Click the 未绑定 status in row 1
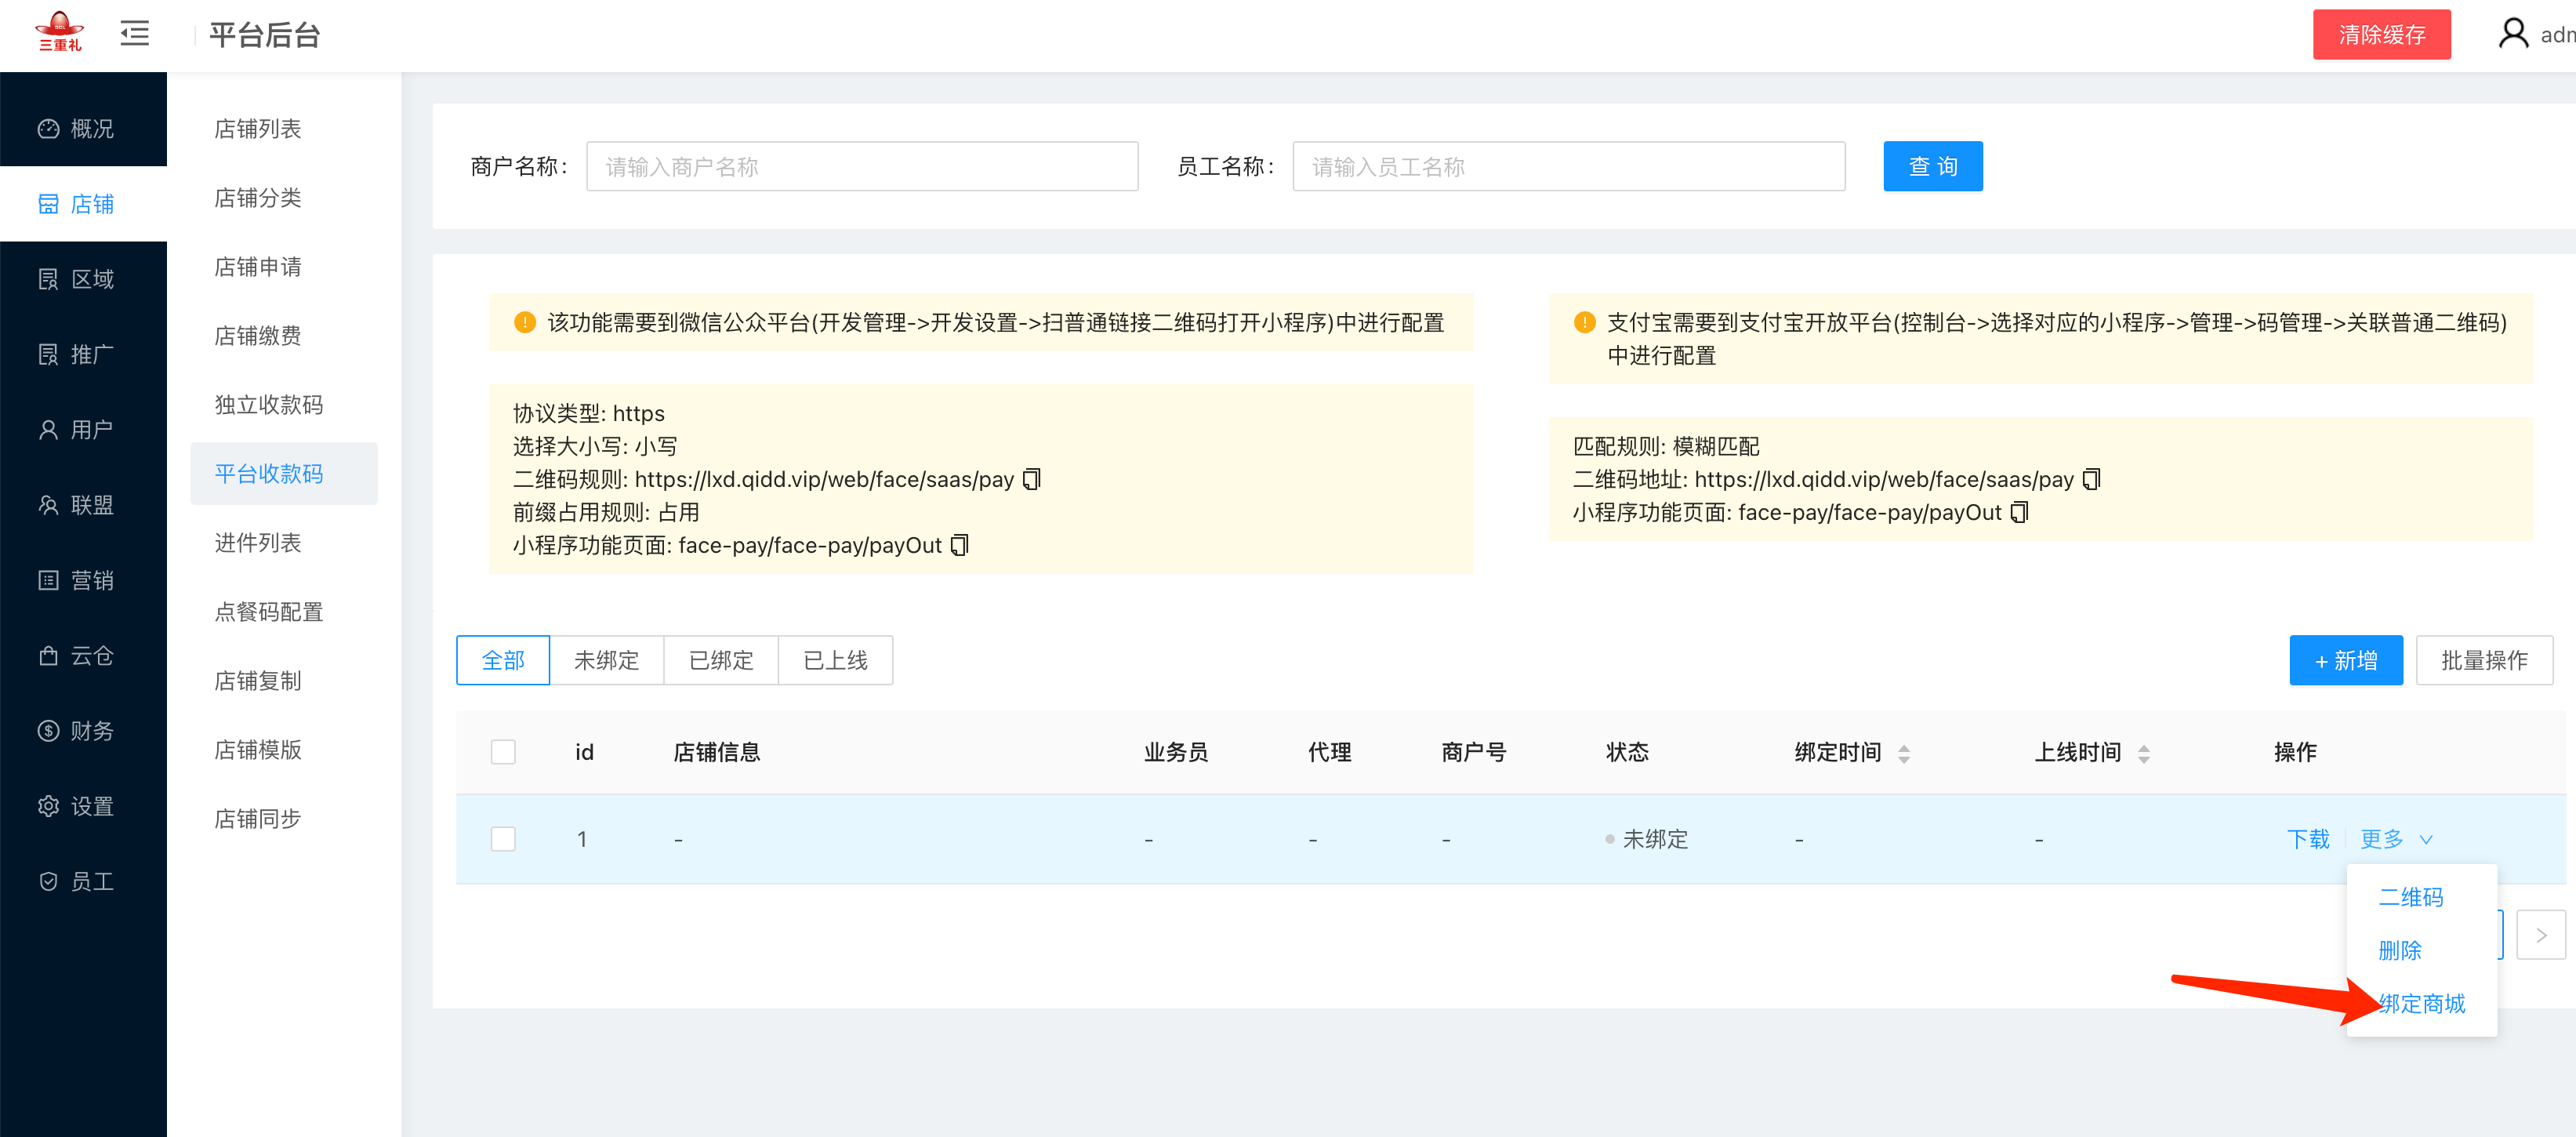This screenshot has height=1137, width=2576. (x=1647, y=839)
